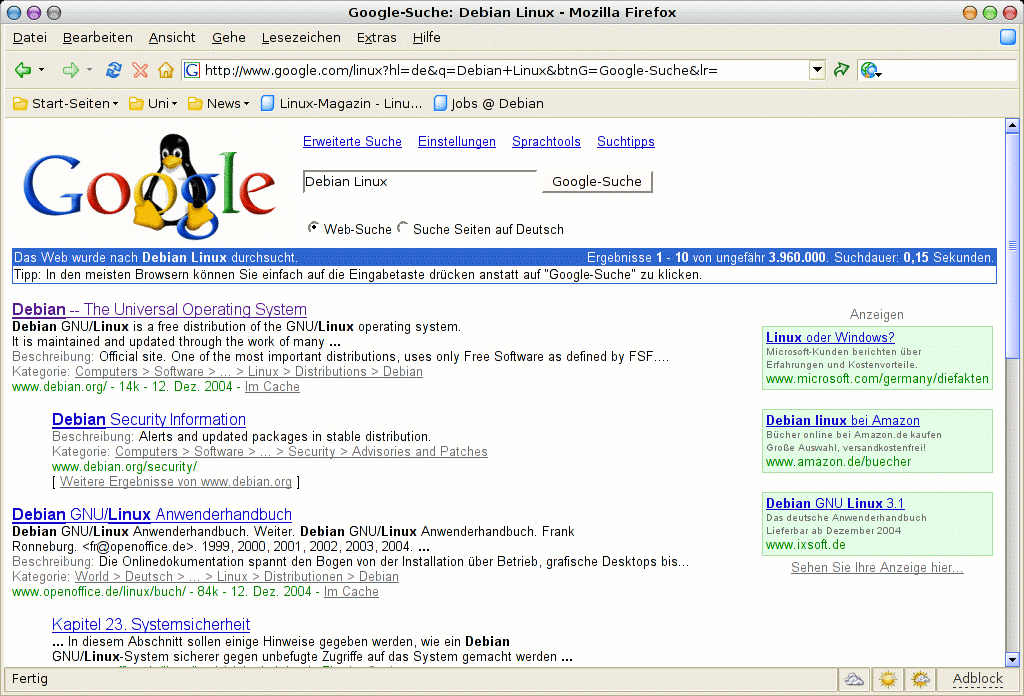Viewport: 1024px width, 696px height.
Task: Open the Ansicht menu
Action: point(172,38)
